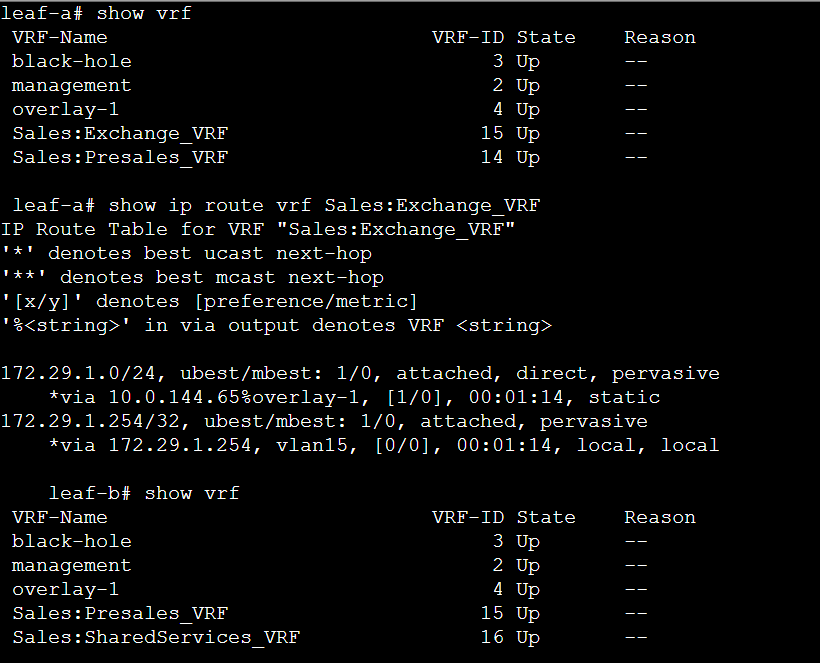Click the 172.29.1.0/24 route prefix

pyautogui.click(x=66, y=373)
